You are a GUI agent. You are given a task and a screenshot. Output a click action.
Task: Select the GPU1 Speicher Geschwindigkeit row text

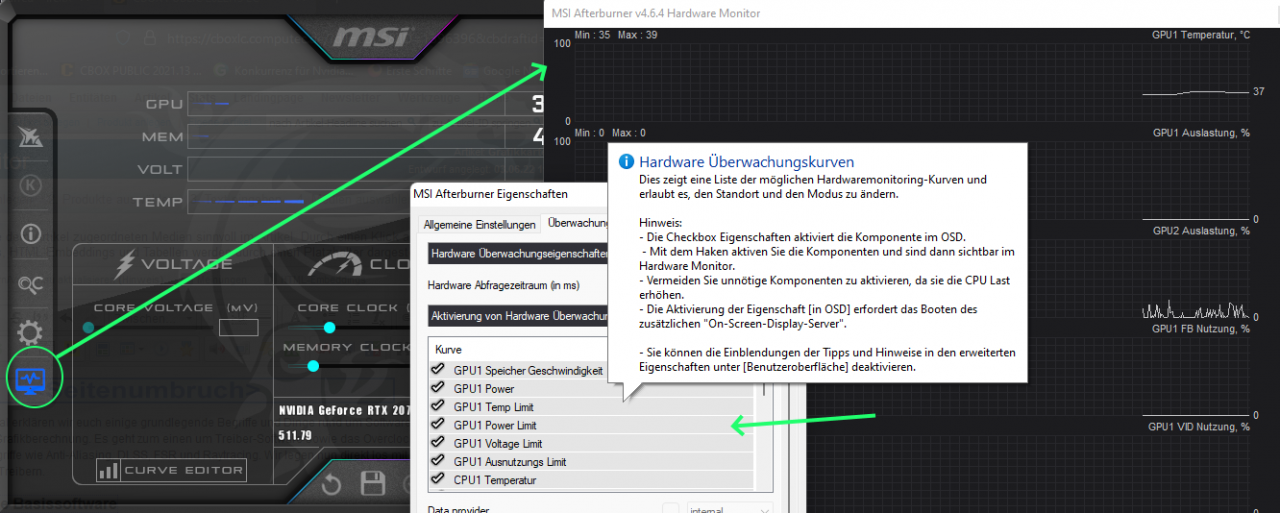[528, 370]
